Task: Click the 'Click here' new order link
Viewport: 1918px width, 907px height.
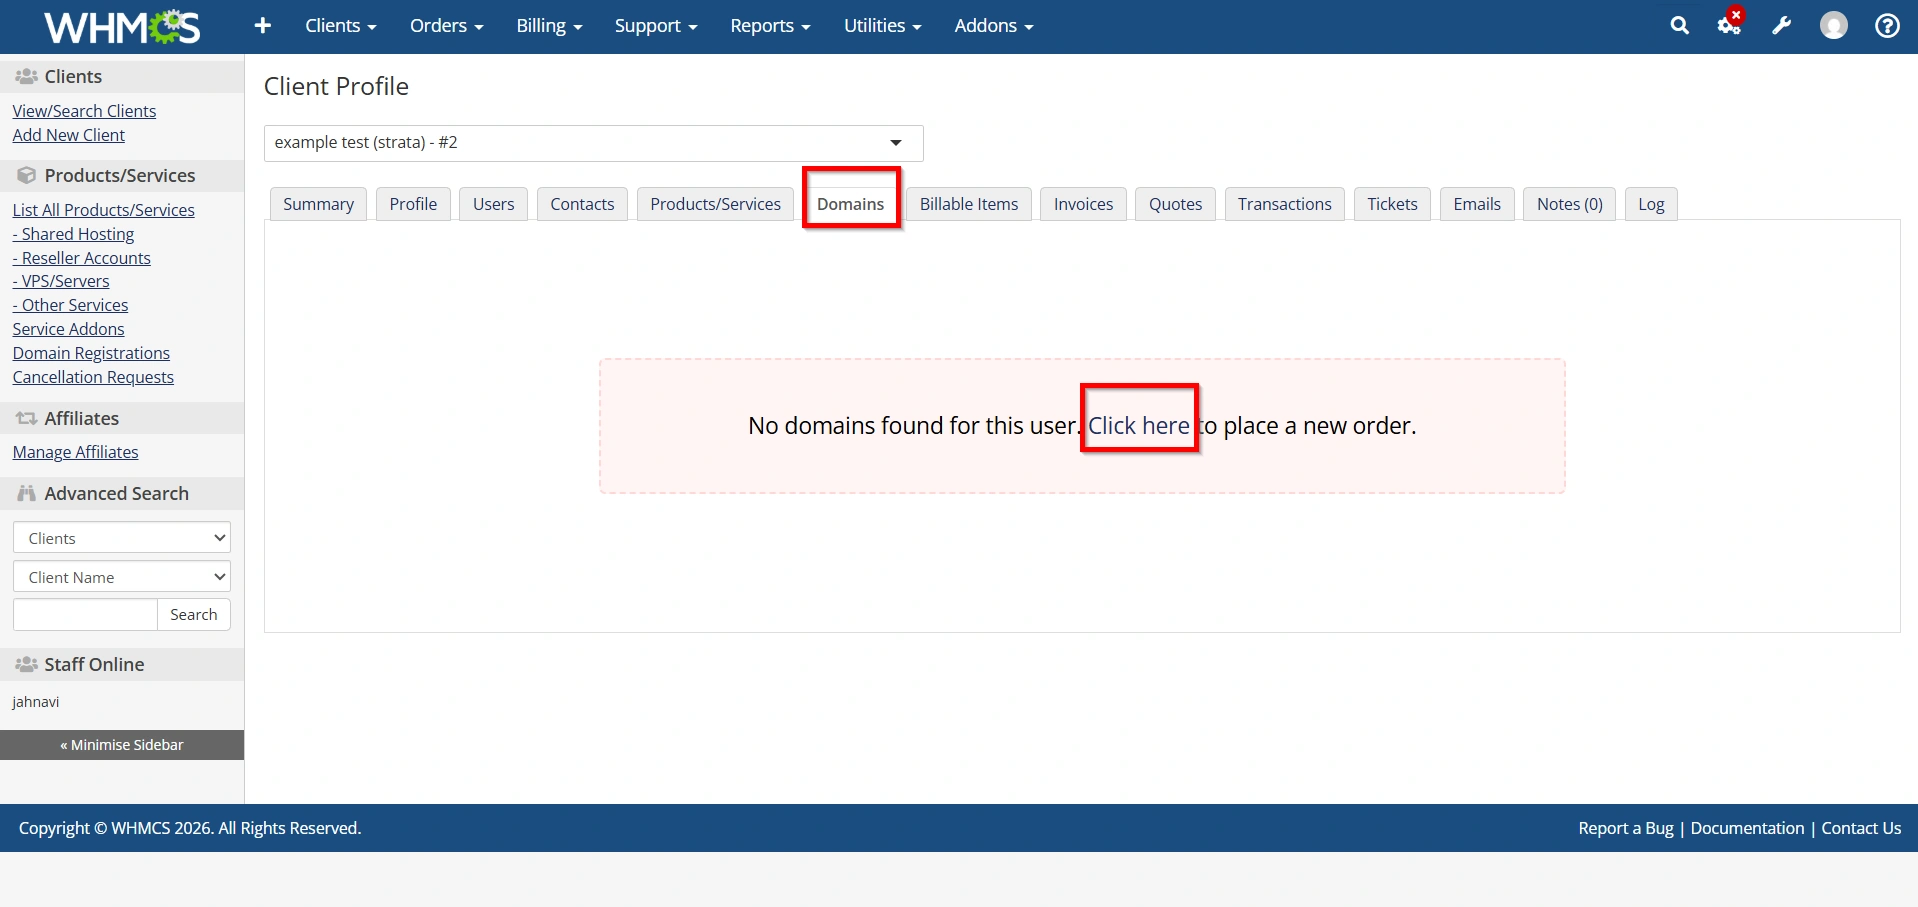Action: (1139, 425)
